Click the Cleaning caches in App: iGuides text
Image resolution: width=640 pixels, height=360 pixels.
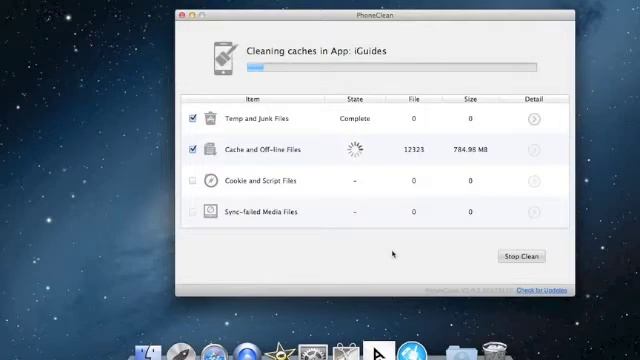point(316,51)
